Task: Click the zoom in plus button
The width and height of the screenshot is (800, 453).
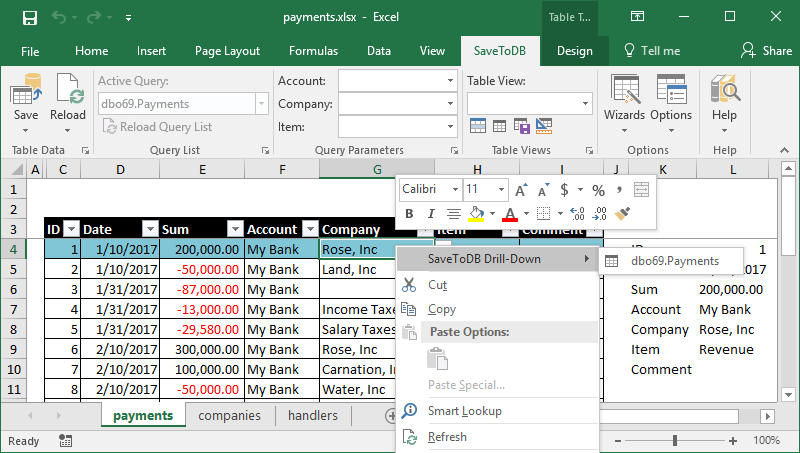Action: pyautogui.click(x=733, y=441)
